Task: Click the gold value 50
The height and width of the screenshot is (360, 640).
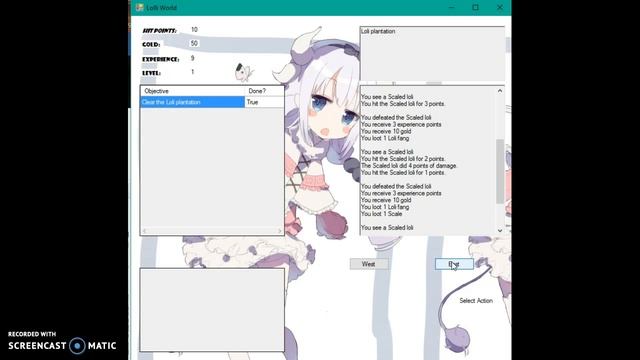Action: [x=194, y=43]
